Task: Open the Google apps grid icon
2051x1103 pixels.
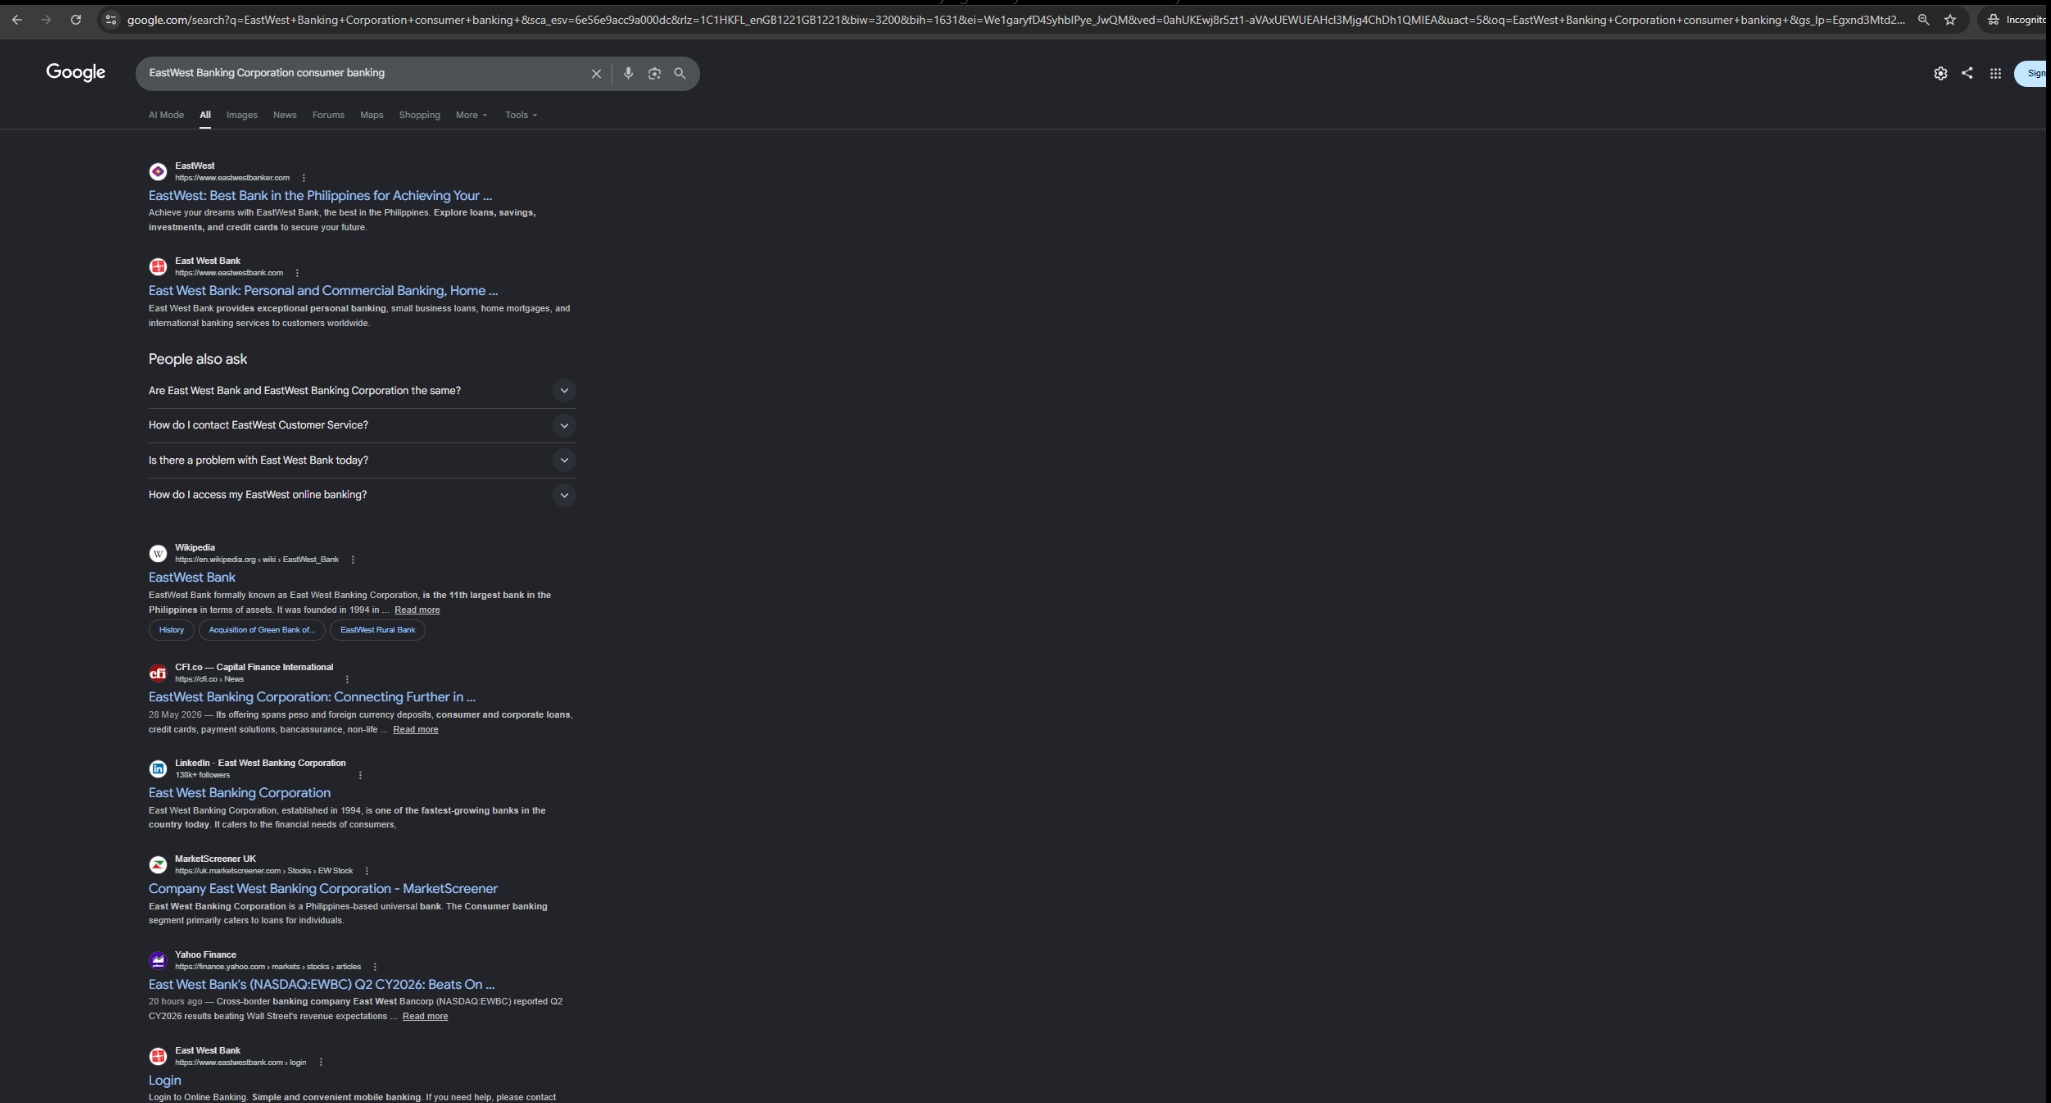Action: pos(1995,73)
